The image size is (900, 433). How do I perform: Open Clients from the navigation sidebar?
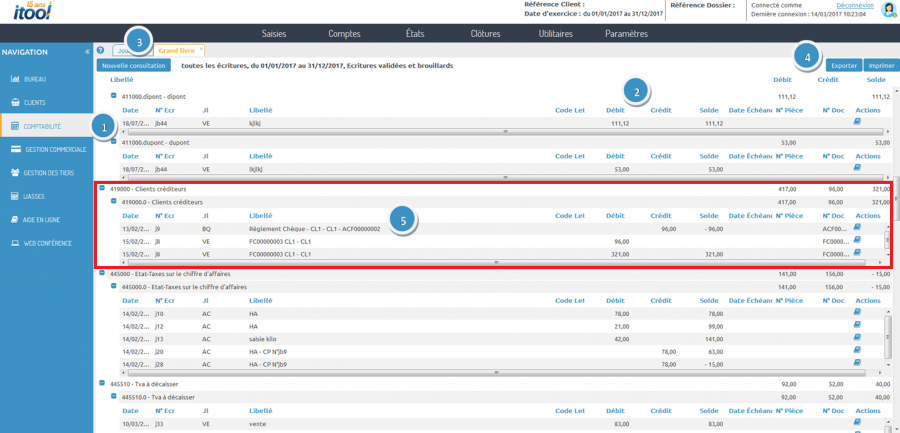tap(35, 102)
